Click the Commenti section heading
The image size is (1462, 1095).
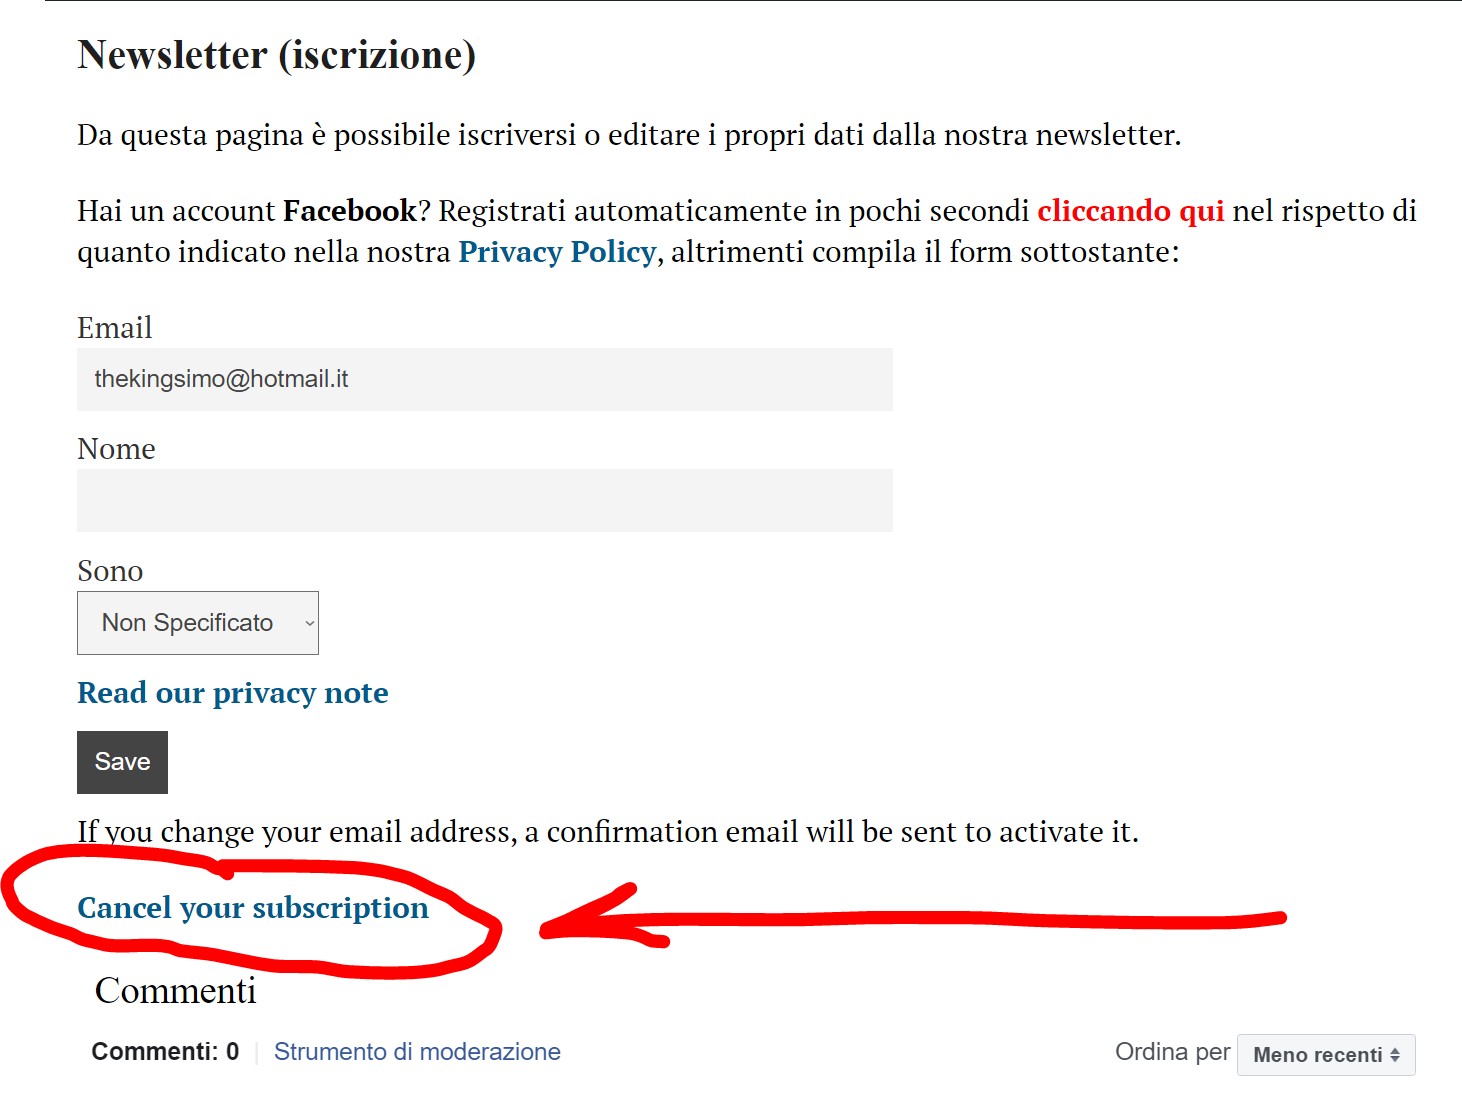[176, 990]
